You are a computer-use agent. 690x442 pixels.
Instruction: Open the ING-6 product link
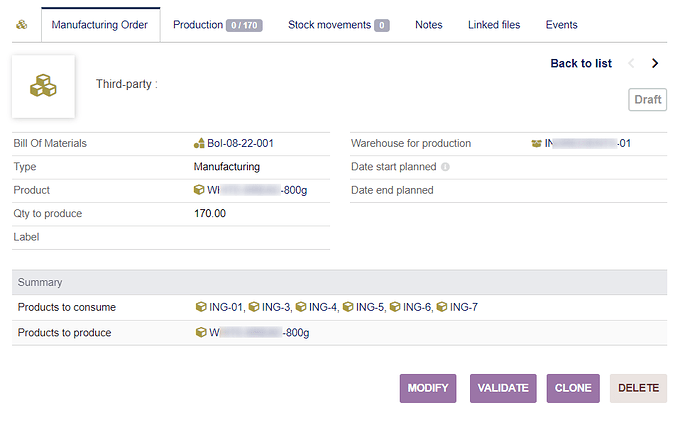[x=416, y=307]
